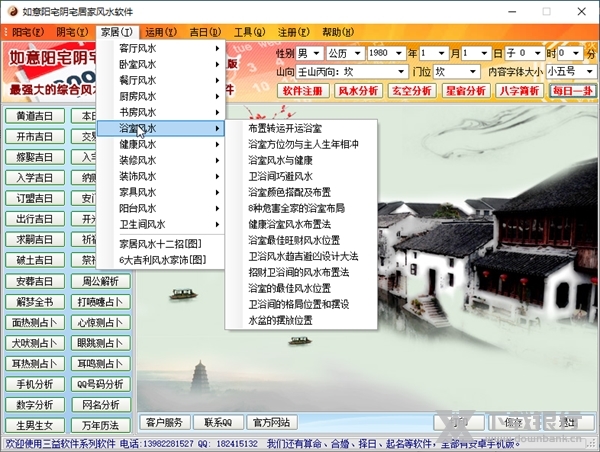Expand 客厅风水 submenu
600x452 pixels.
click(x=161, y=48)
